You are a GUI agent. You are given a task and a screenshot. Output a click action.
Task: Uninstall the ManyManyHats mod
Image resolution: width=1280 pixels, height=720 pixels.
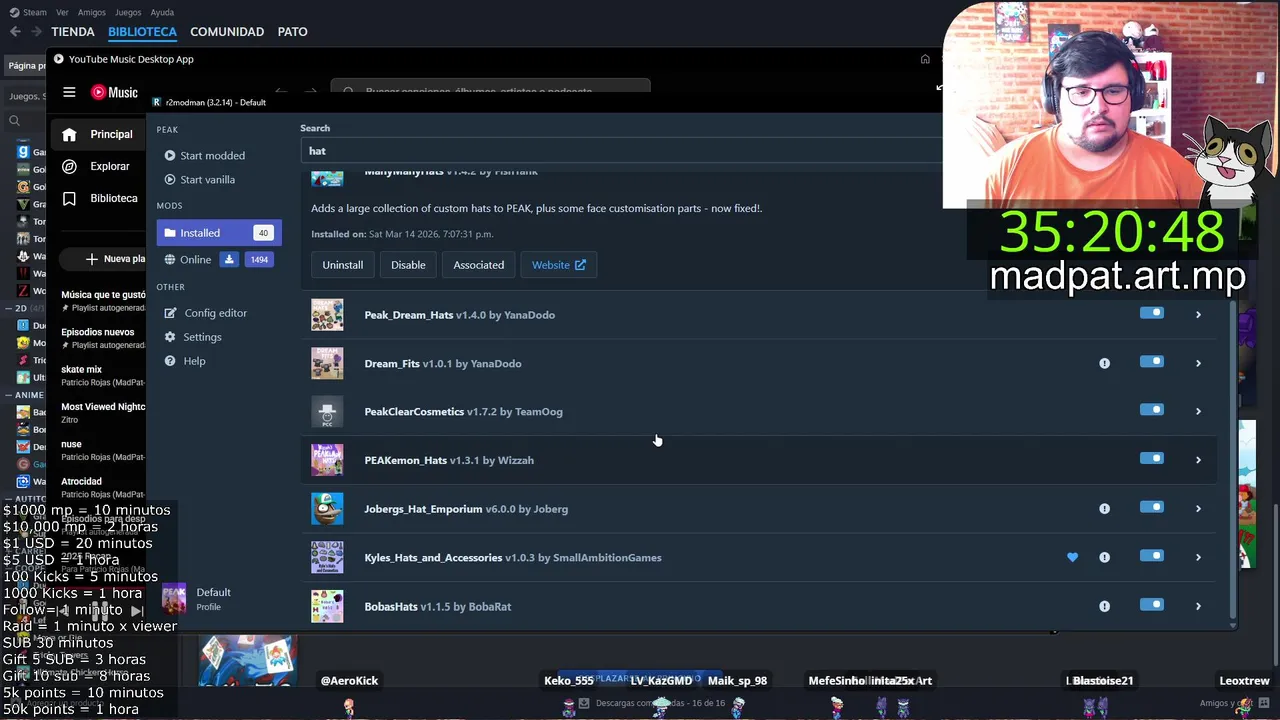point(342,265)
